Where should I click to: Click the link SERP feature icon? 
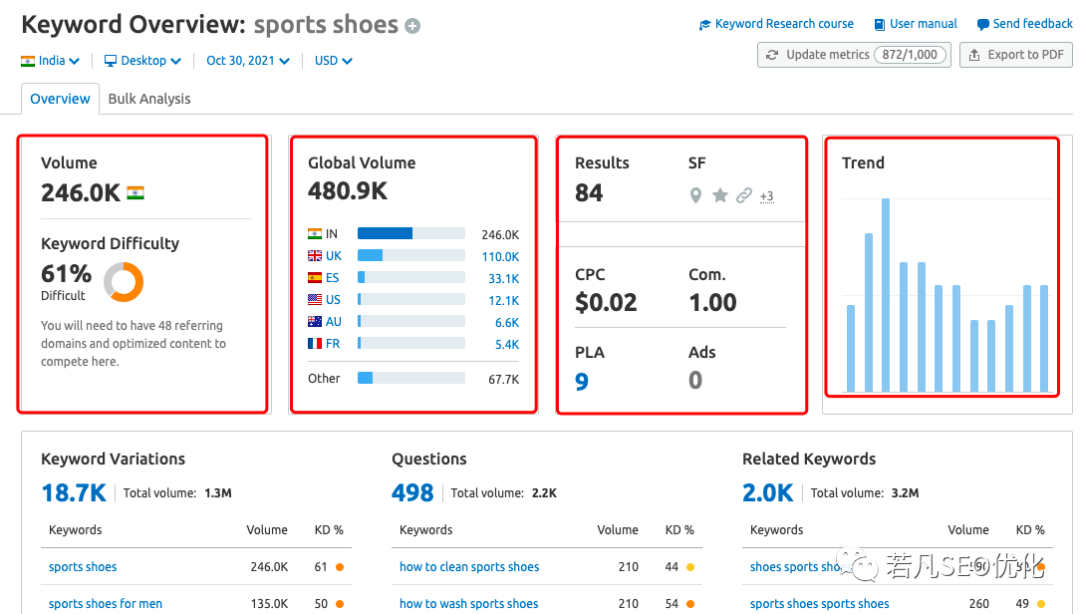(x=744, y=196)
